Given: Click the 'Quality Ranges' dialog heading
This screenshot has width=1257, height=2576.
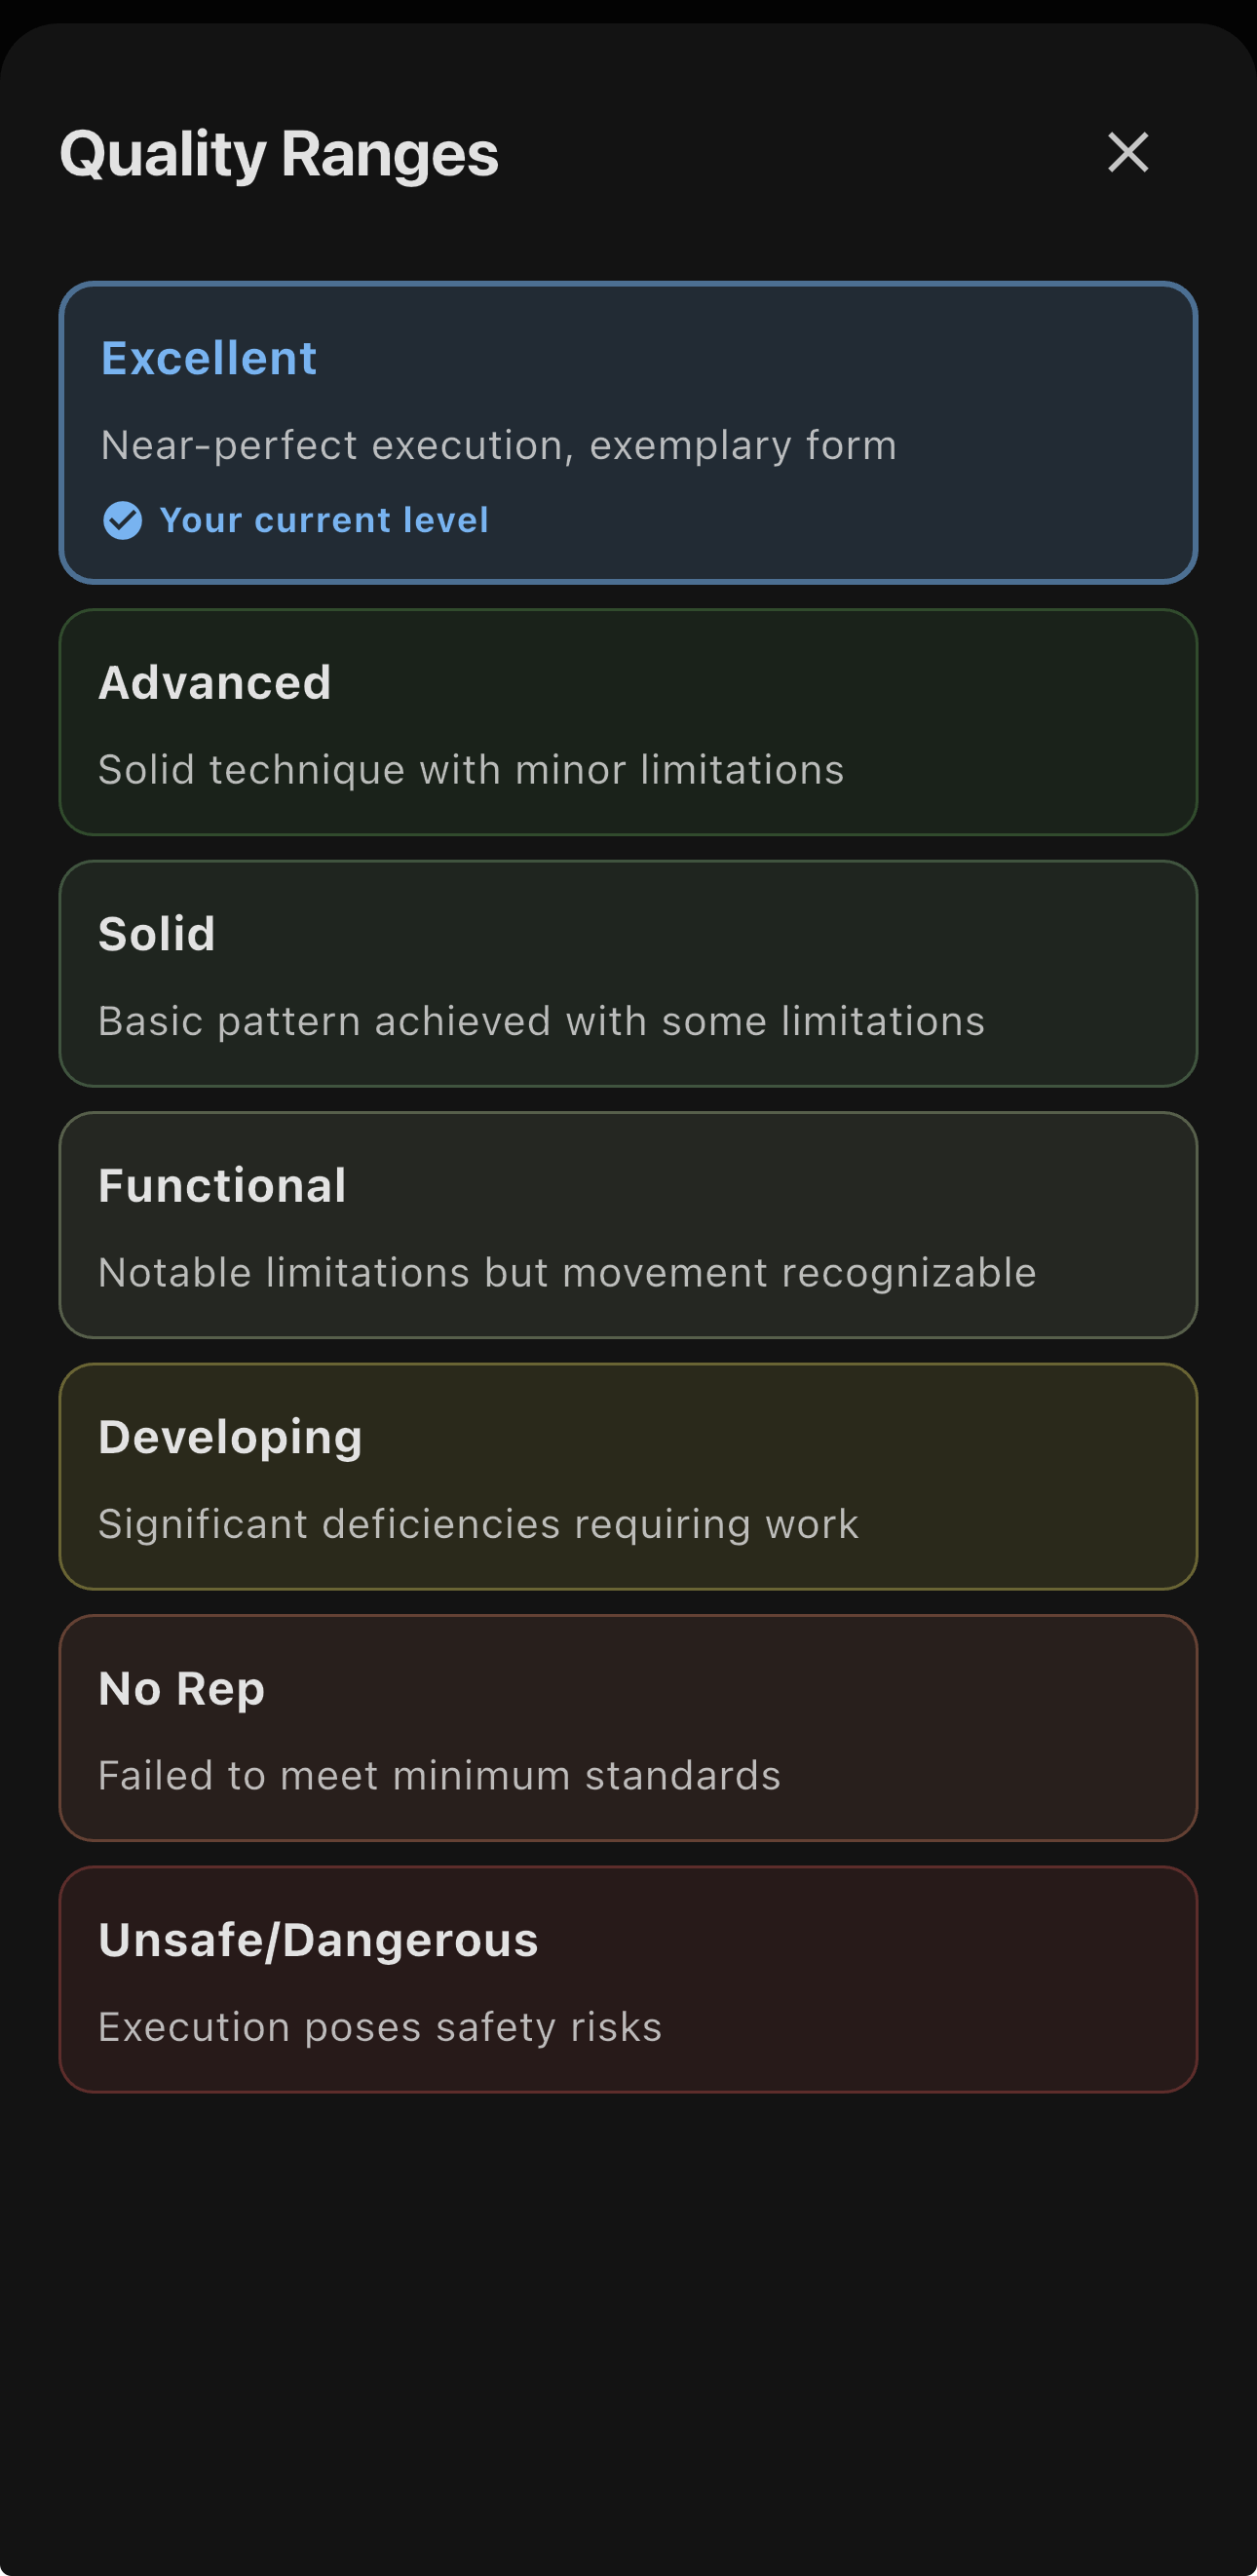Looking at the screenshot, I should (279, 154).
